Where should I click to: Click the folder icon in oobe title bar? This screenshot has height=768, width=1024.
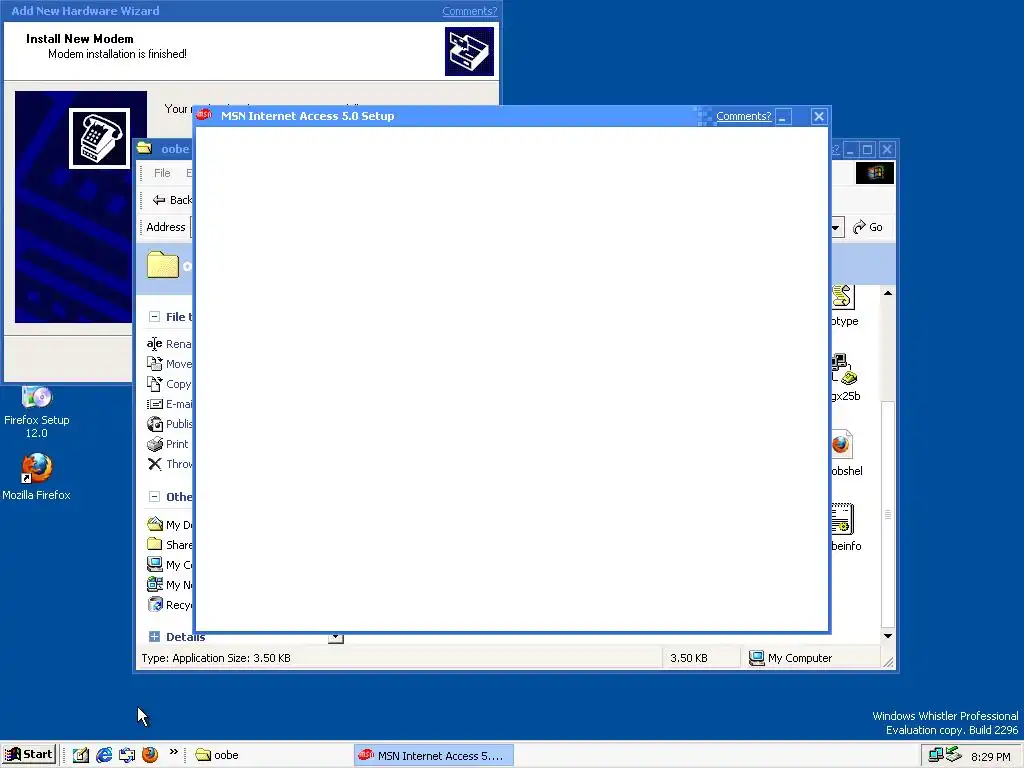click(144, 148)
